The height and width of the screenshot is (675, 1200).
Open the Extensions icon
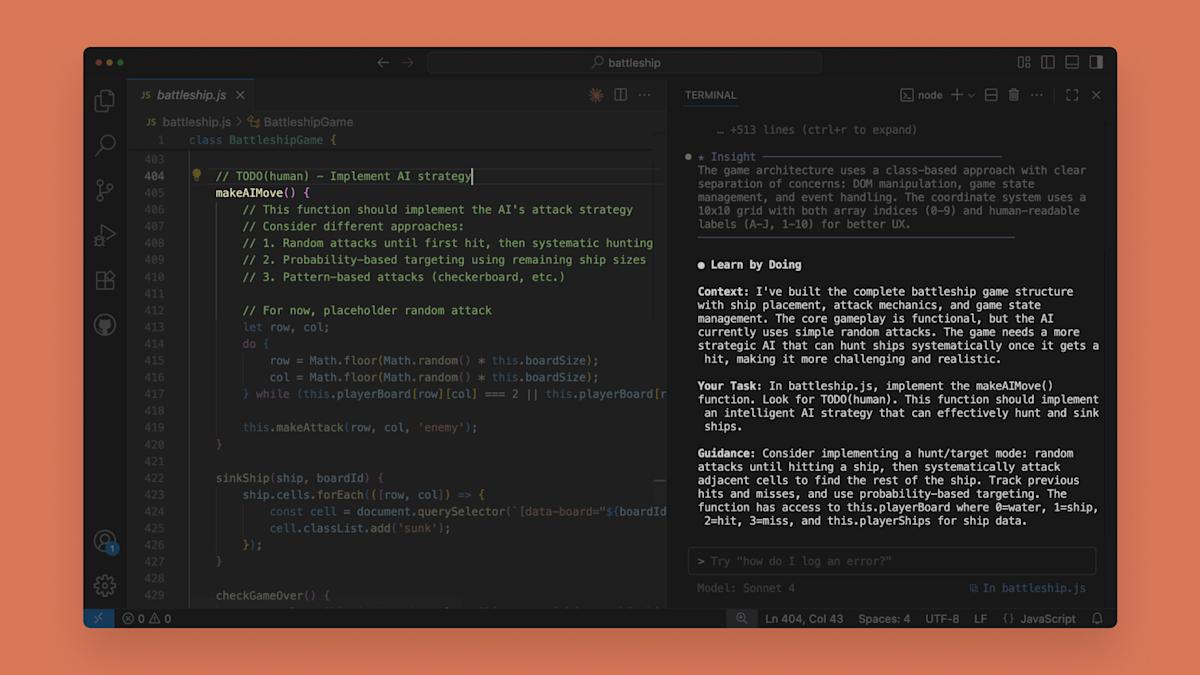104,280
